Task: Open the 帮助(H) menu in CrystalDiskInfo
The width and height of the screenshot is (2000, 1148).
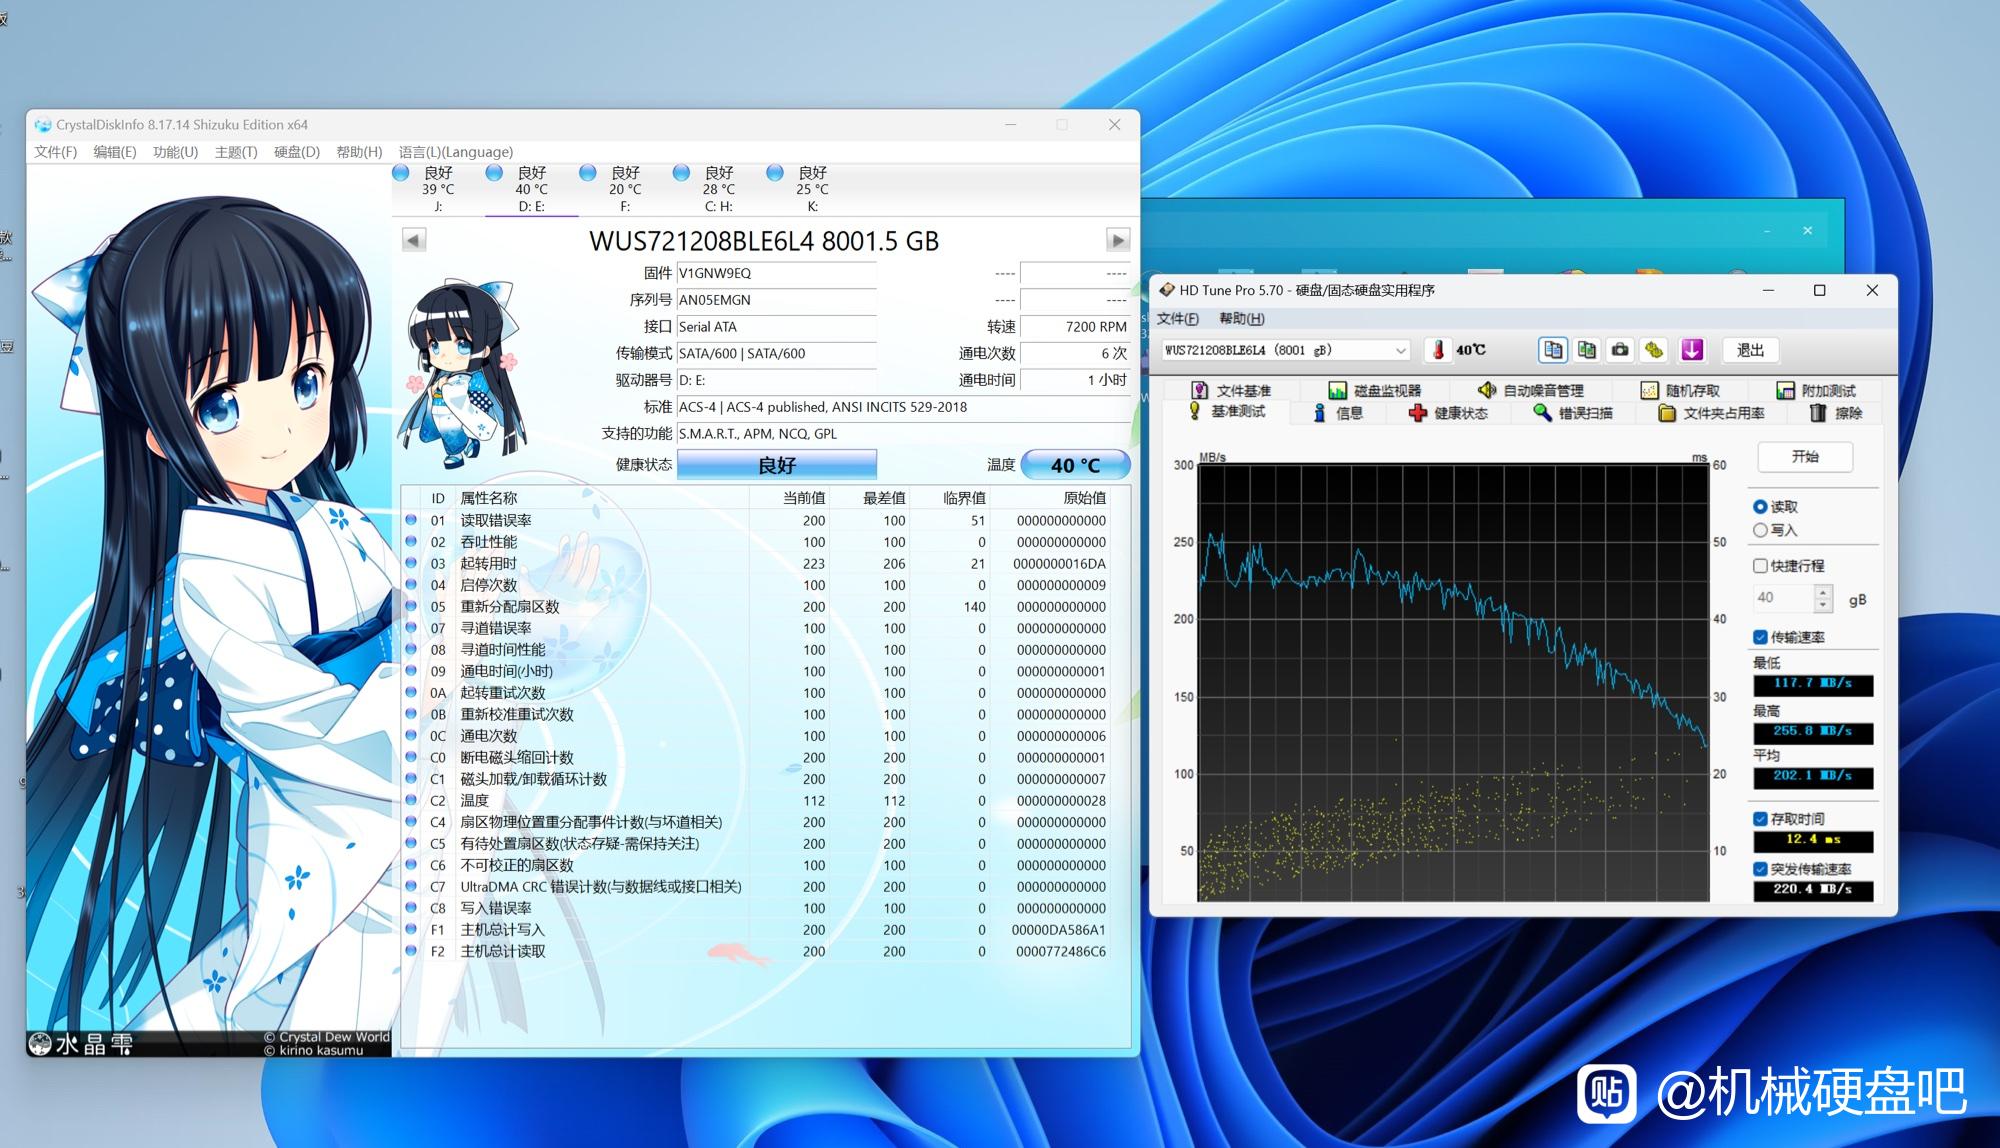Action: 359,152
